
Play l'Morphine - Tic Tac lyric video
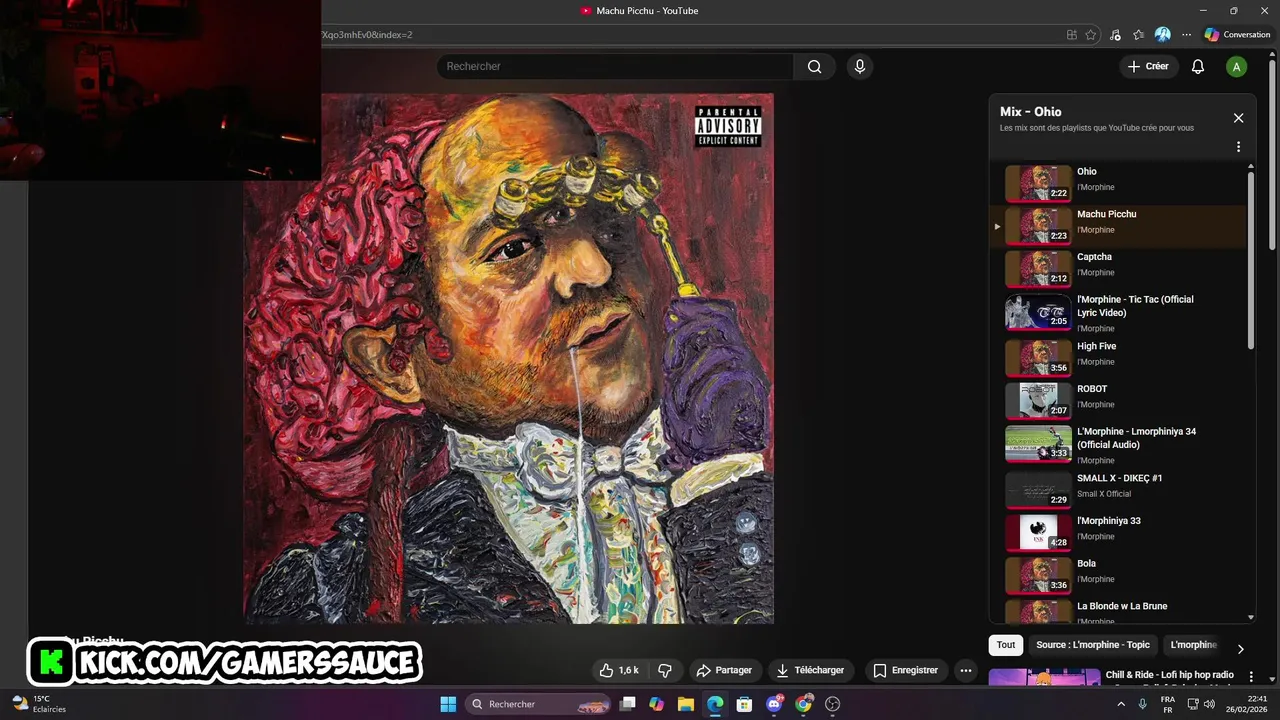1120,313
